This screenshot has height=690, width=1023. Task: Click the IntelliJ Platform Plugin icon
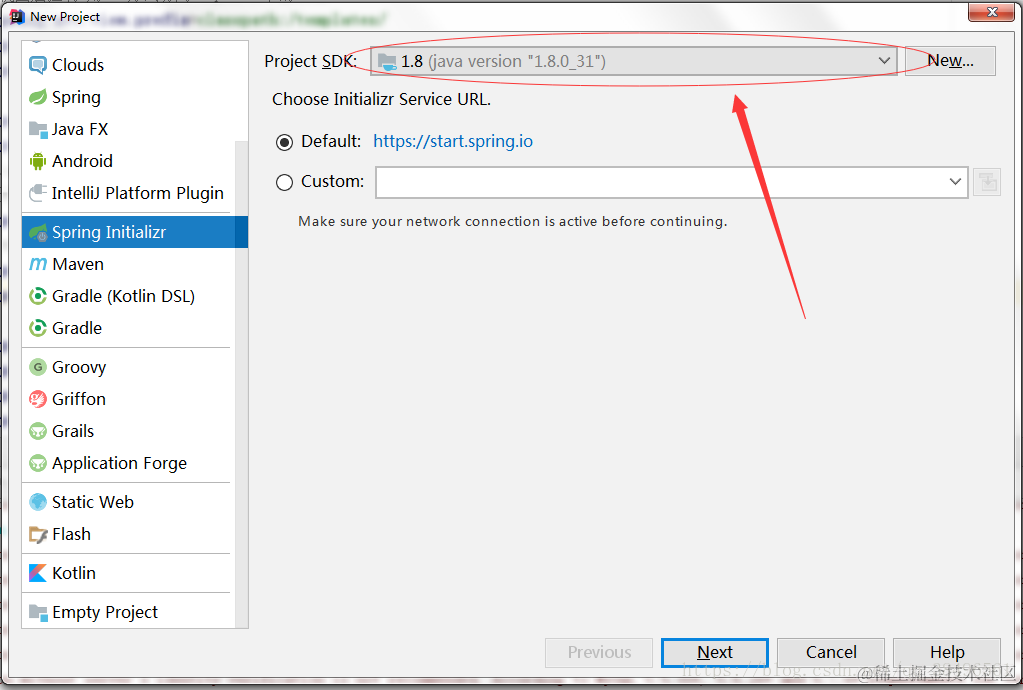(38, 193)
